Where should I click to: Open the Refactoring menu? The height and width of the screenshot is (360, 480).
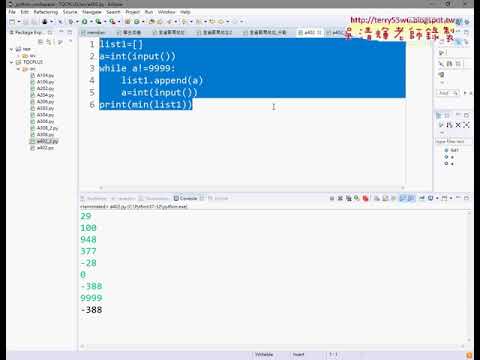[46, 12]
